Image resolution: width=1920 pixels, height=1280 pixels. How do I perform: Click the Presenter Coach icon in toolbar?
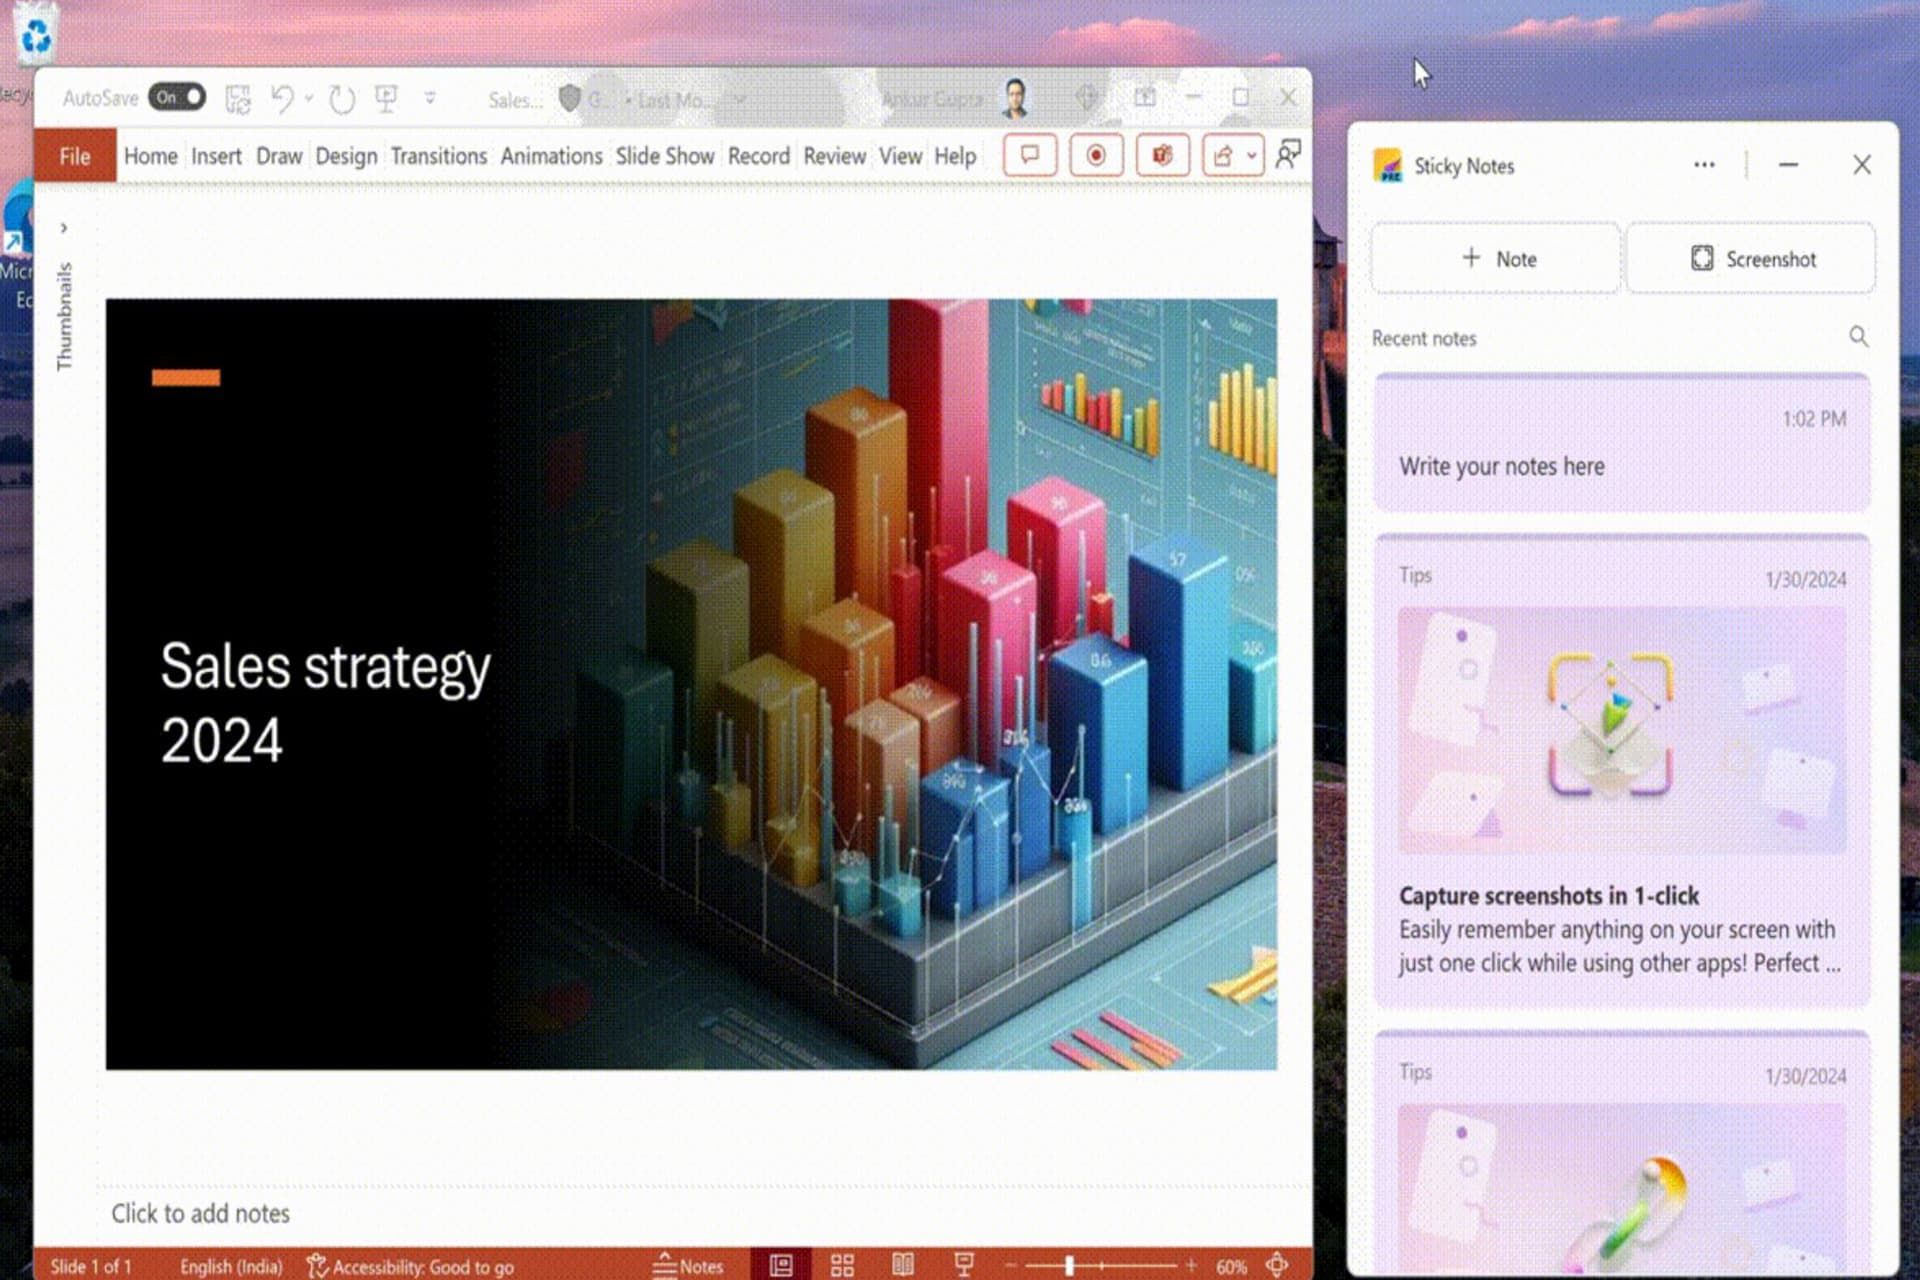click(1287, 157)
